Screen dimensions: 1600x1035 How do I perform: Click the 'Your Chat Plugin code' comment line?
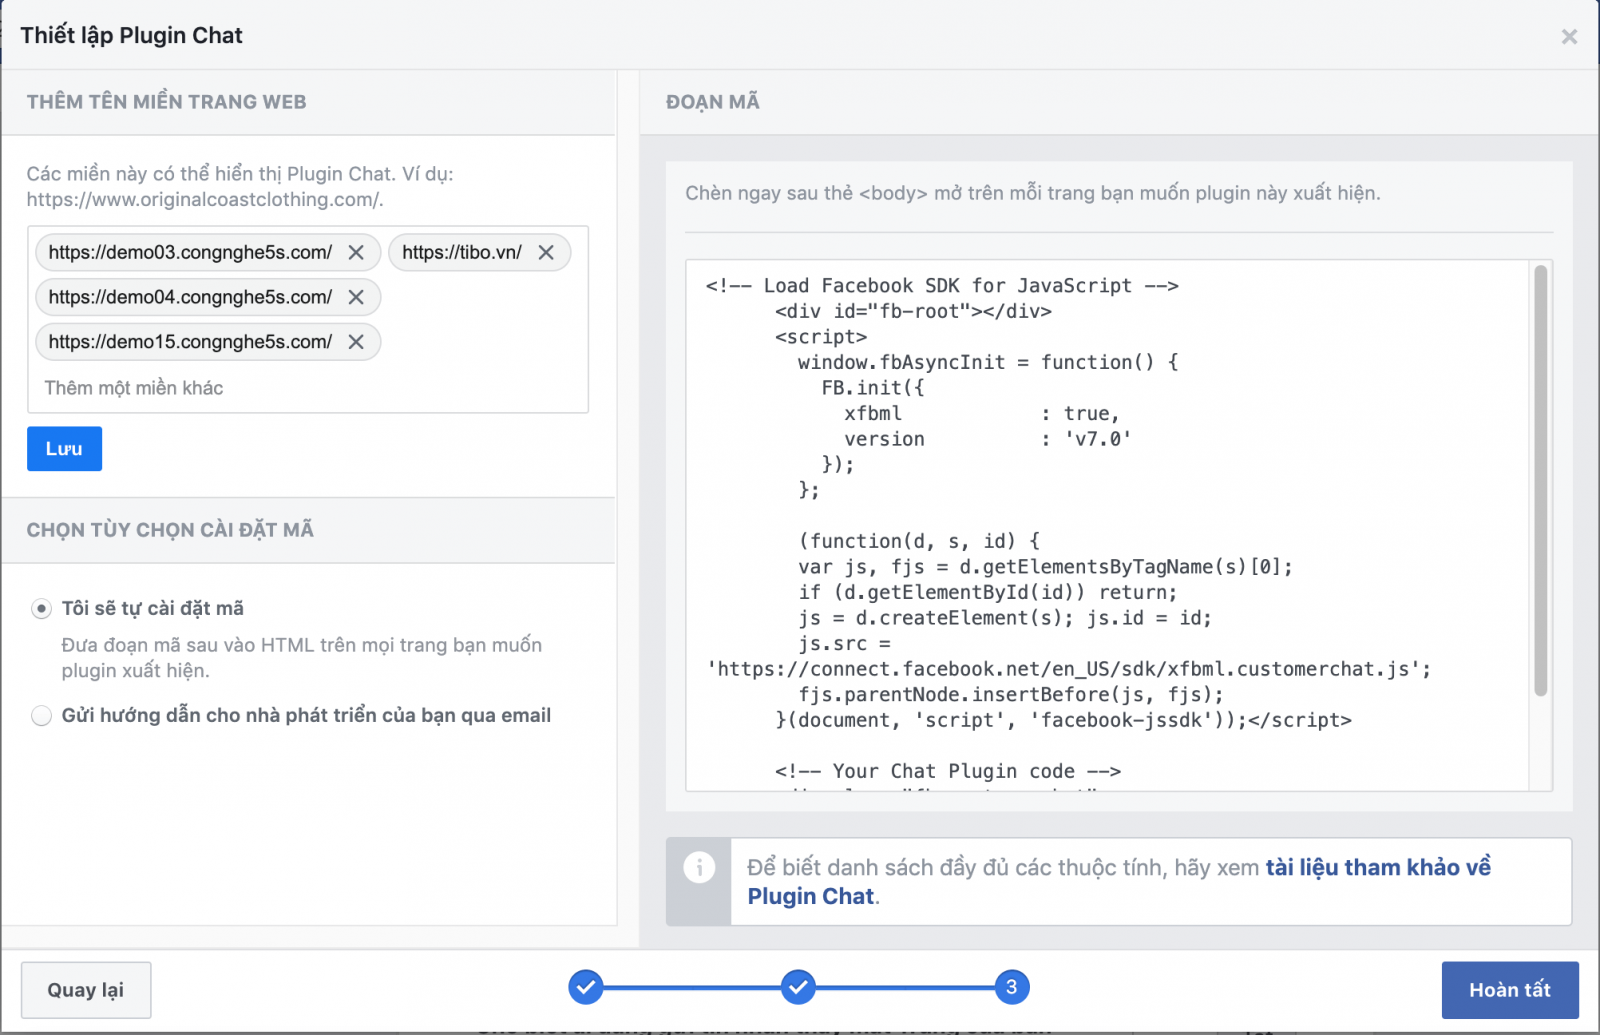point(948,772)
